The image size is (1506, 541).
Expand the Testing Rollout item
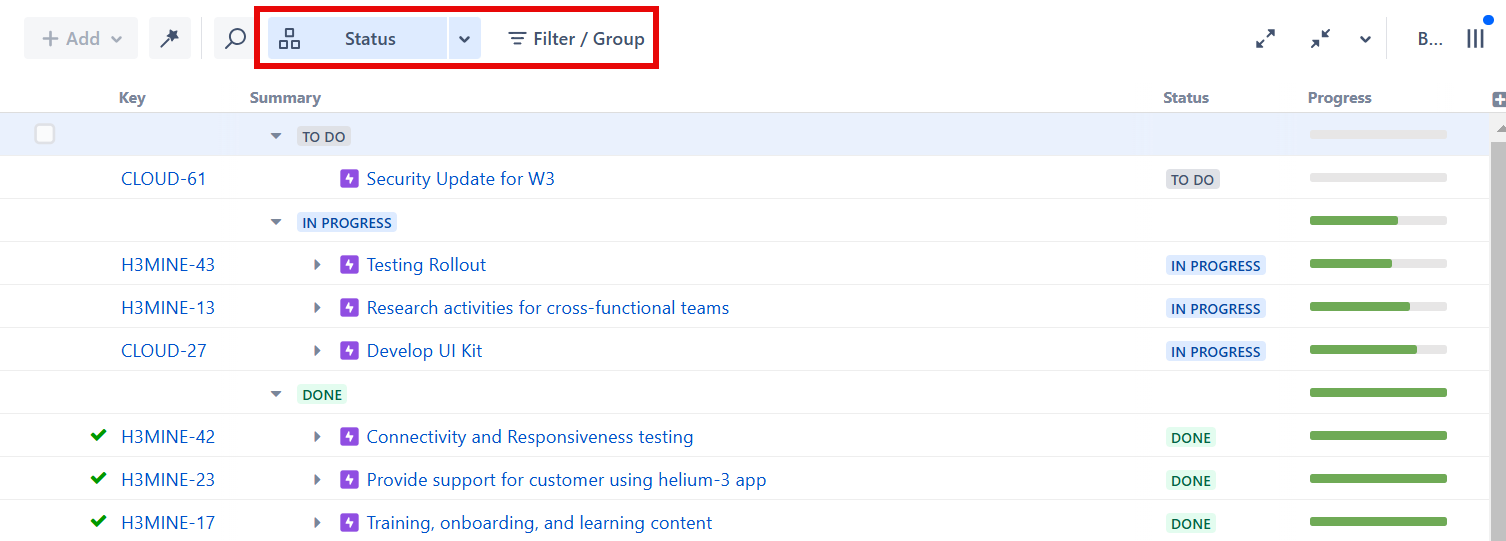pyautogui.click(x=317, y=265)
